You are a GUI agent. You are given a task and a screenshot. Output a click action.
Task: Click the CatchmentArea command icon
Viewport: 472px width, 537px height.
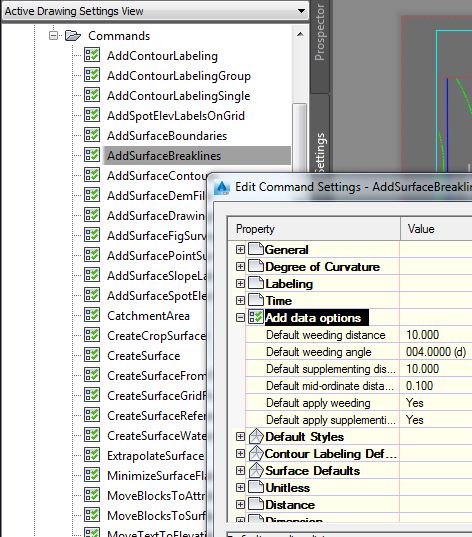[92, 315]
